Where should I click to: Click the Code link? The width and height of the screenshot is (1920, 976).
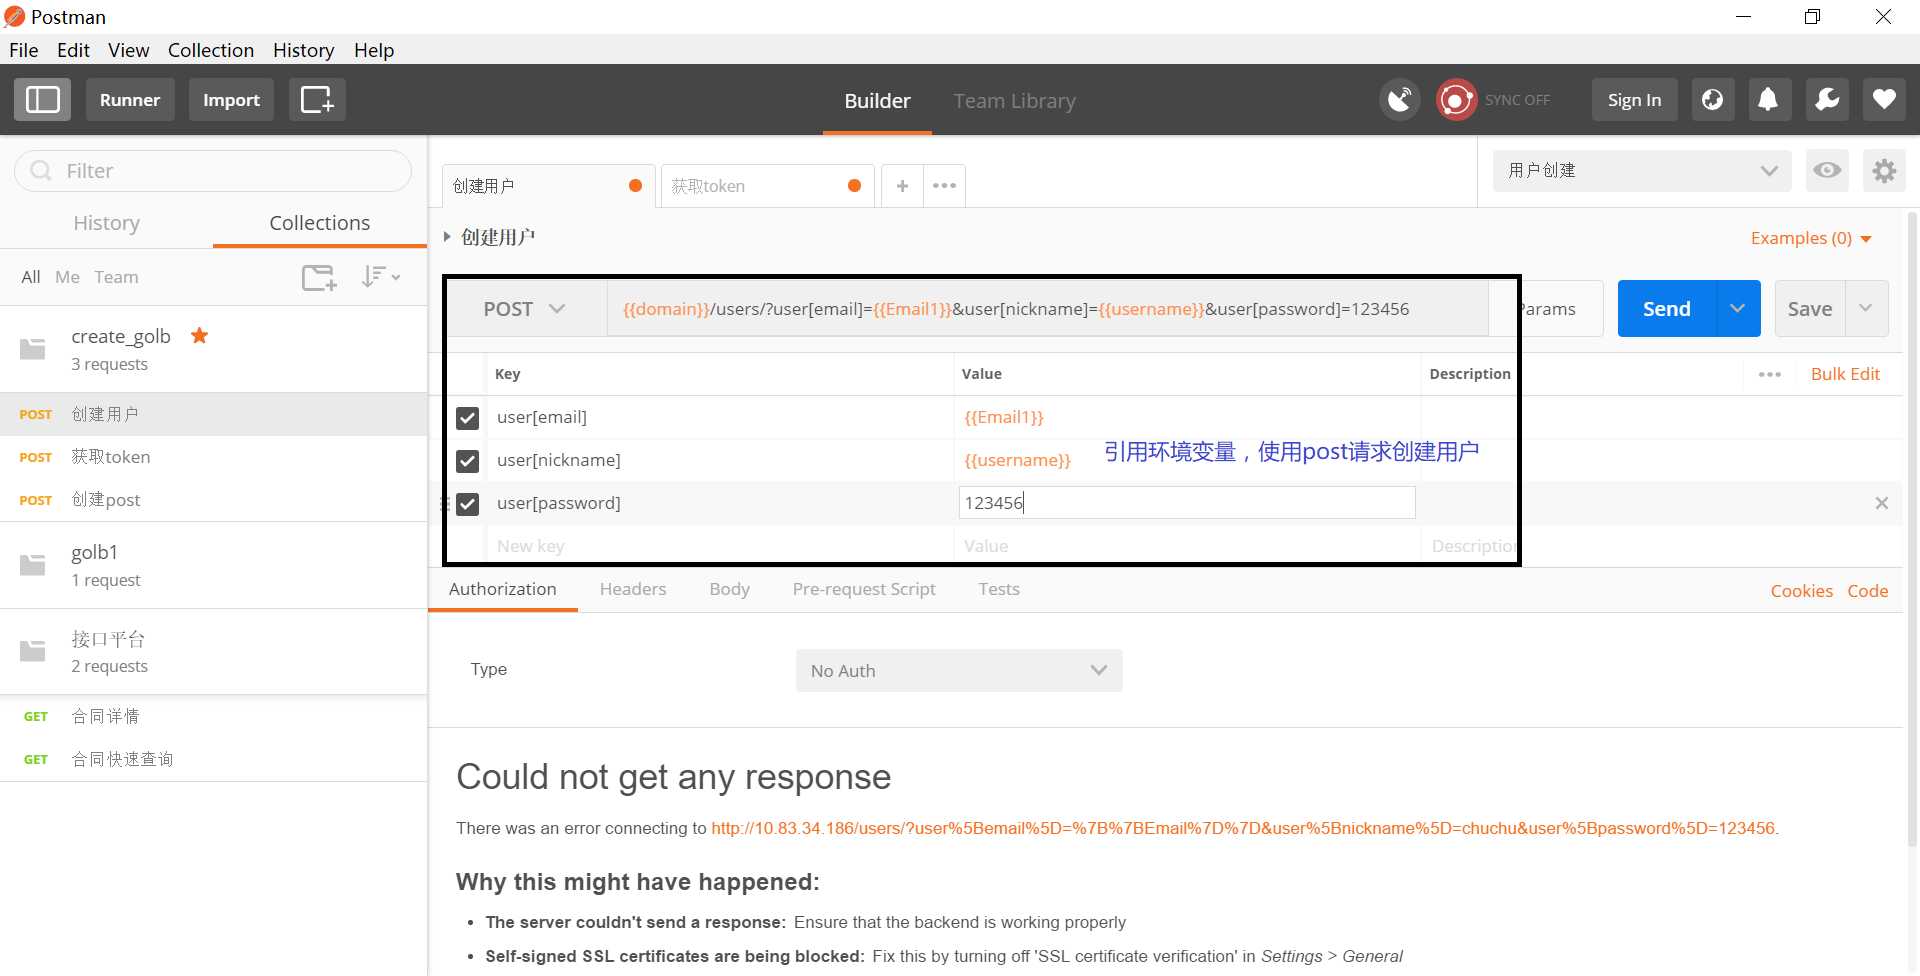[1867, 591]
